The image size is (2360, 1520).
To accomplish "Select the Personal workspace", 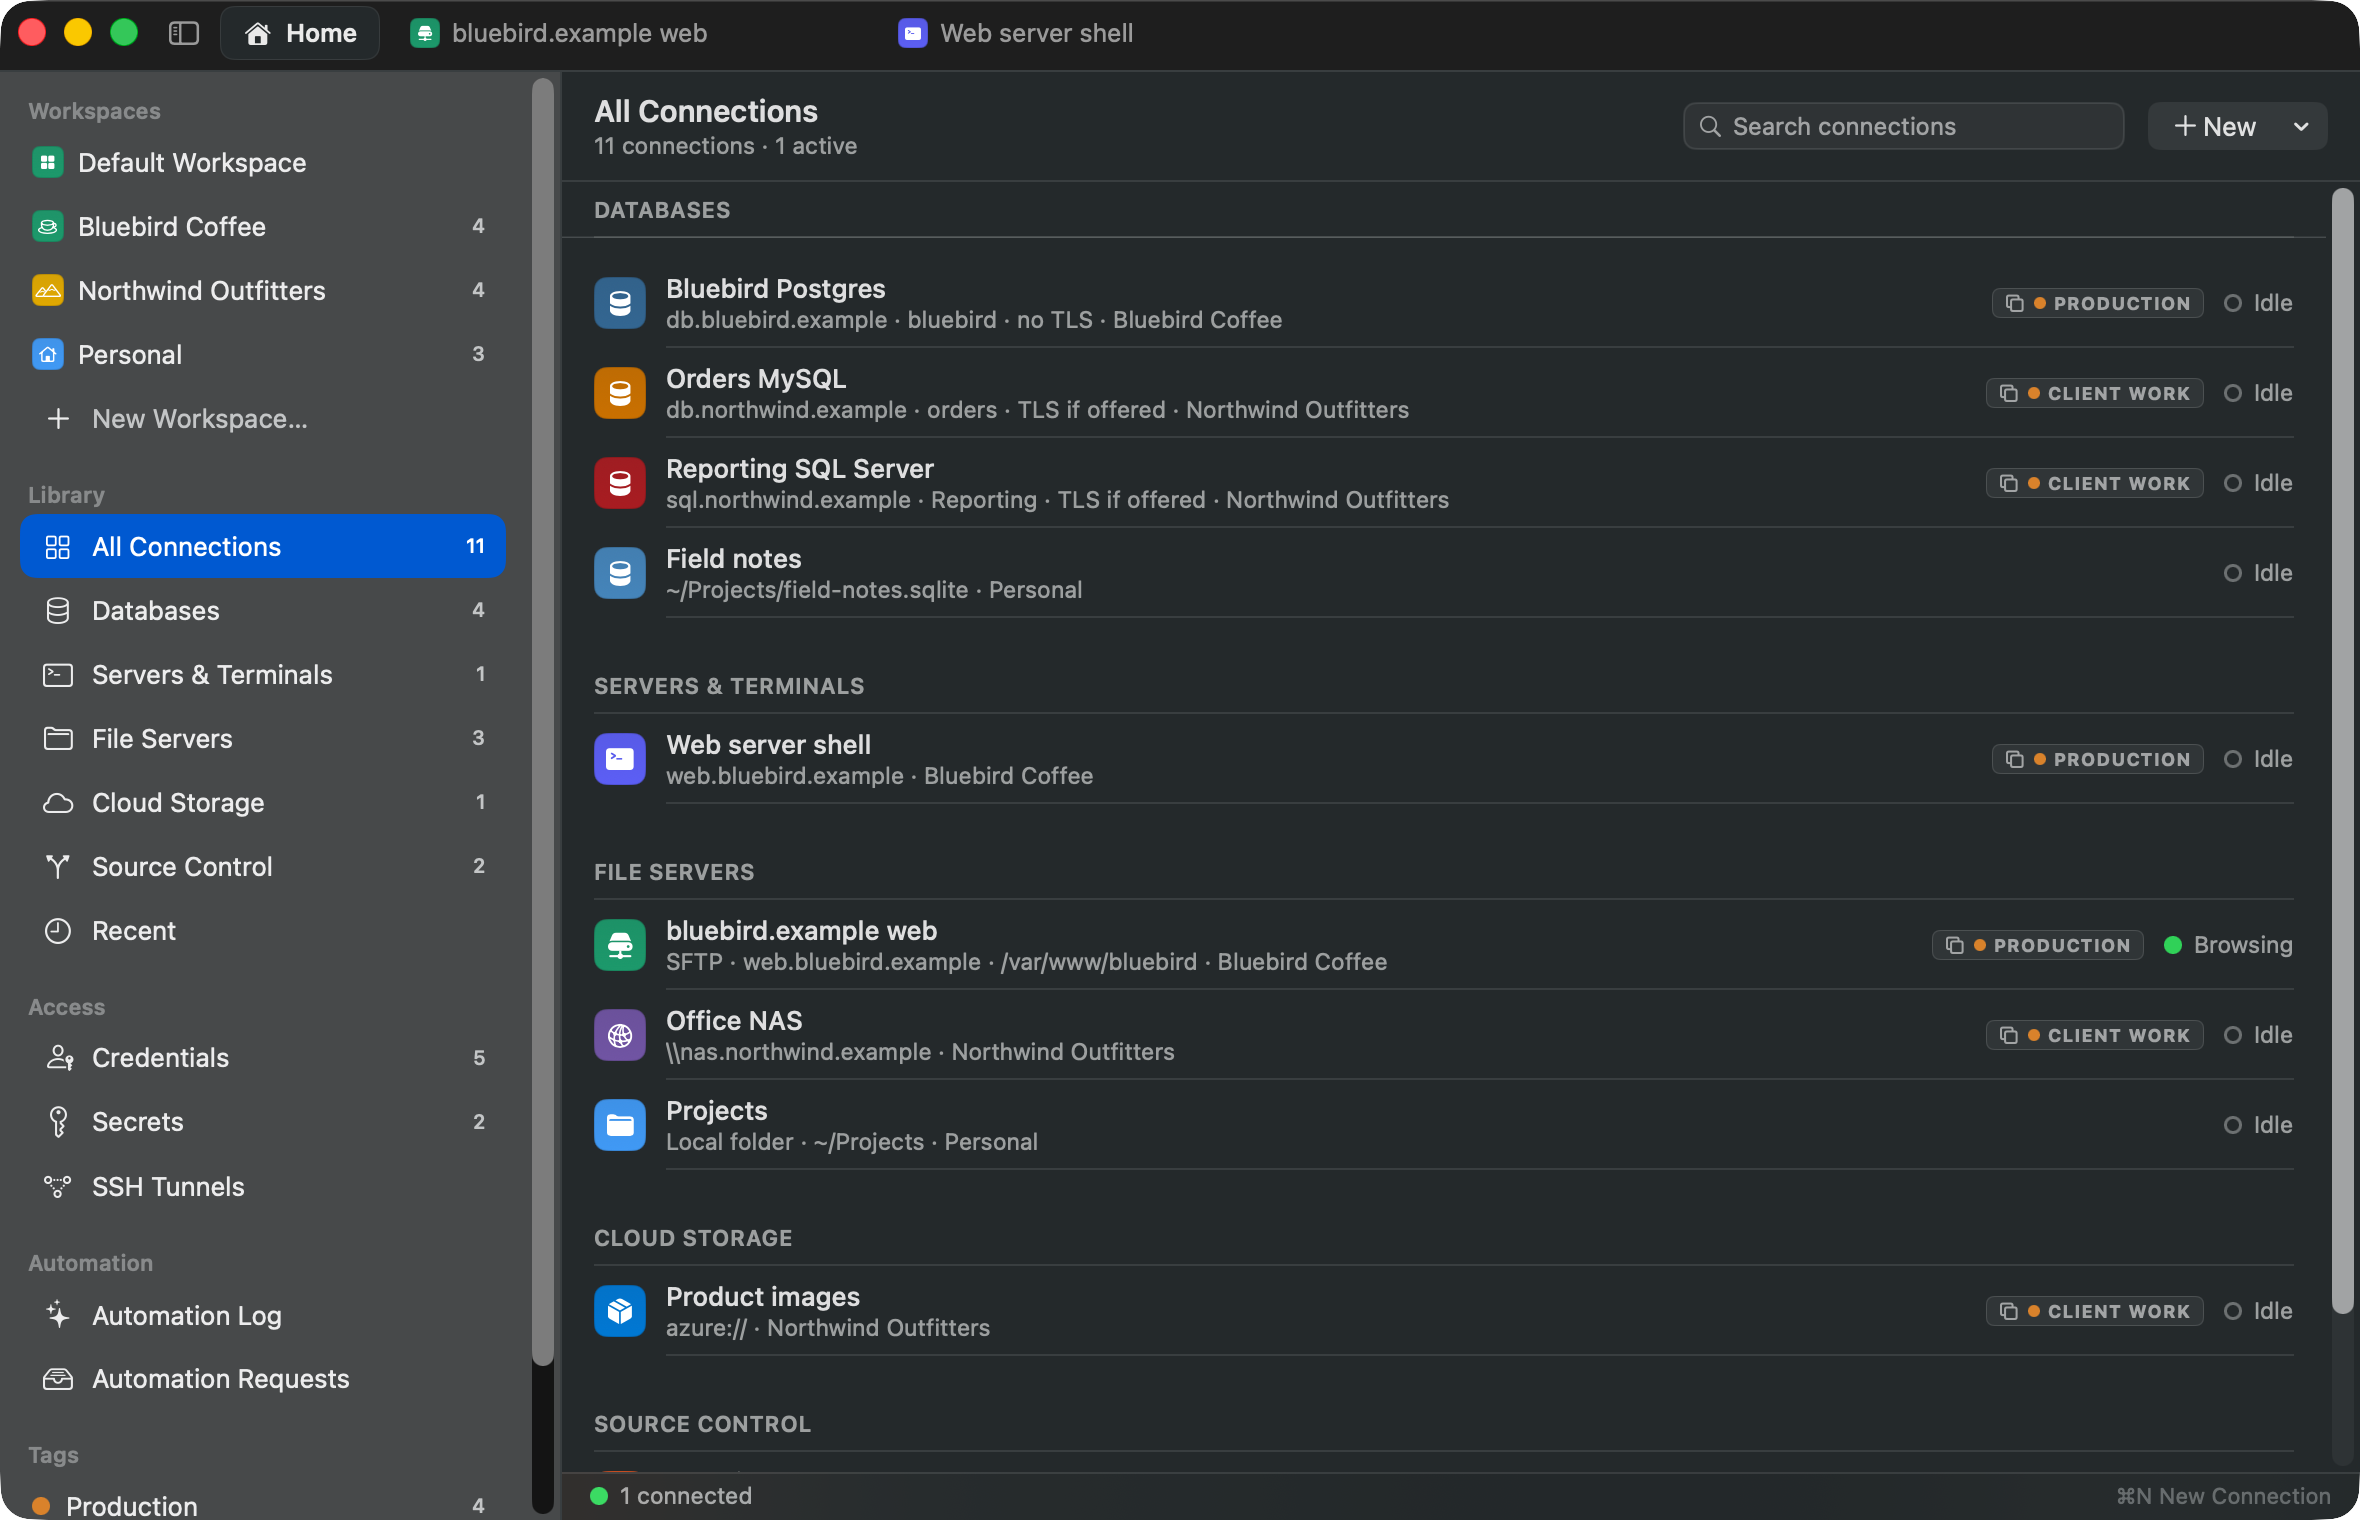I will tap(263, 354).
